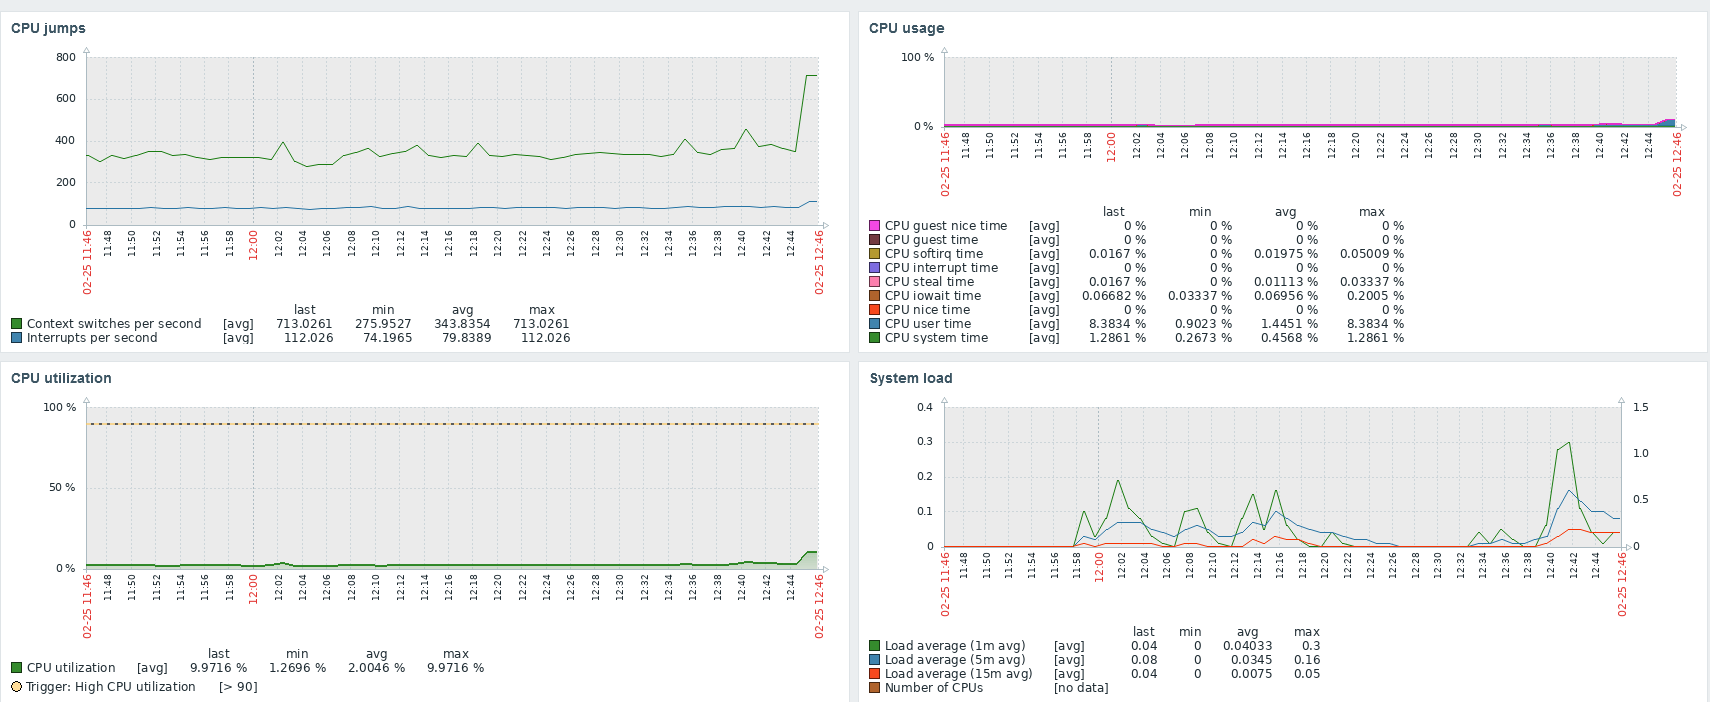Click the 02-25 12:46 end label on CPU jumps graph
Image resolution: width=1710 pixels, height=702 pixels.
(819, 262)
